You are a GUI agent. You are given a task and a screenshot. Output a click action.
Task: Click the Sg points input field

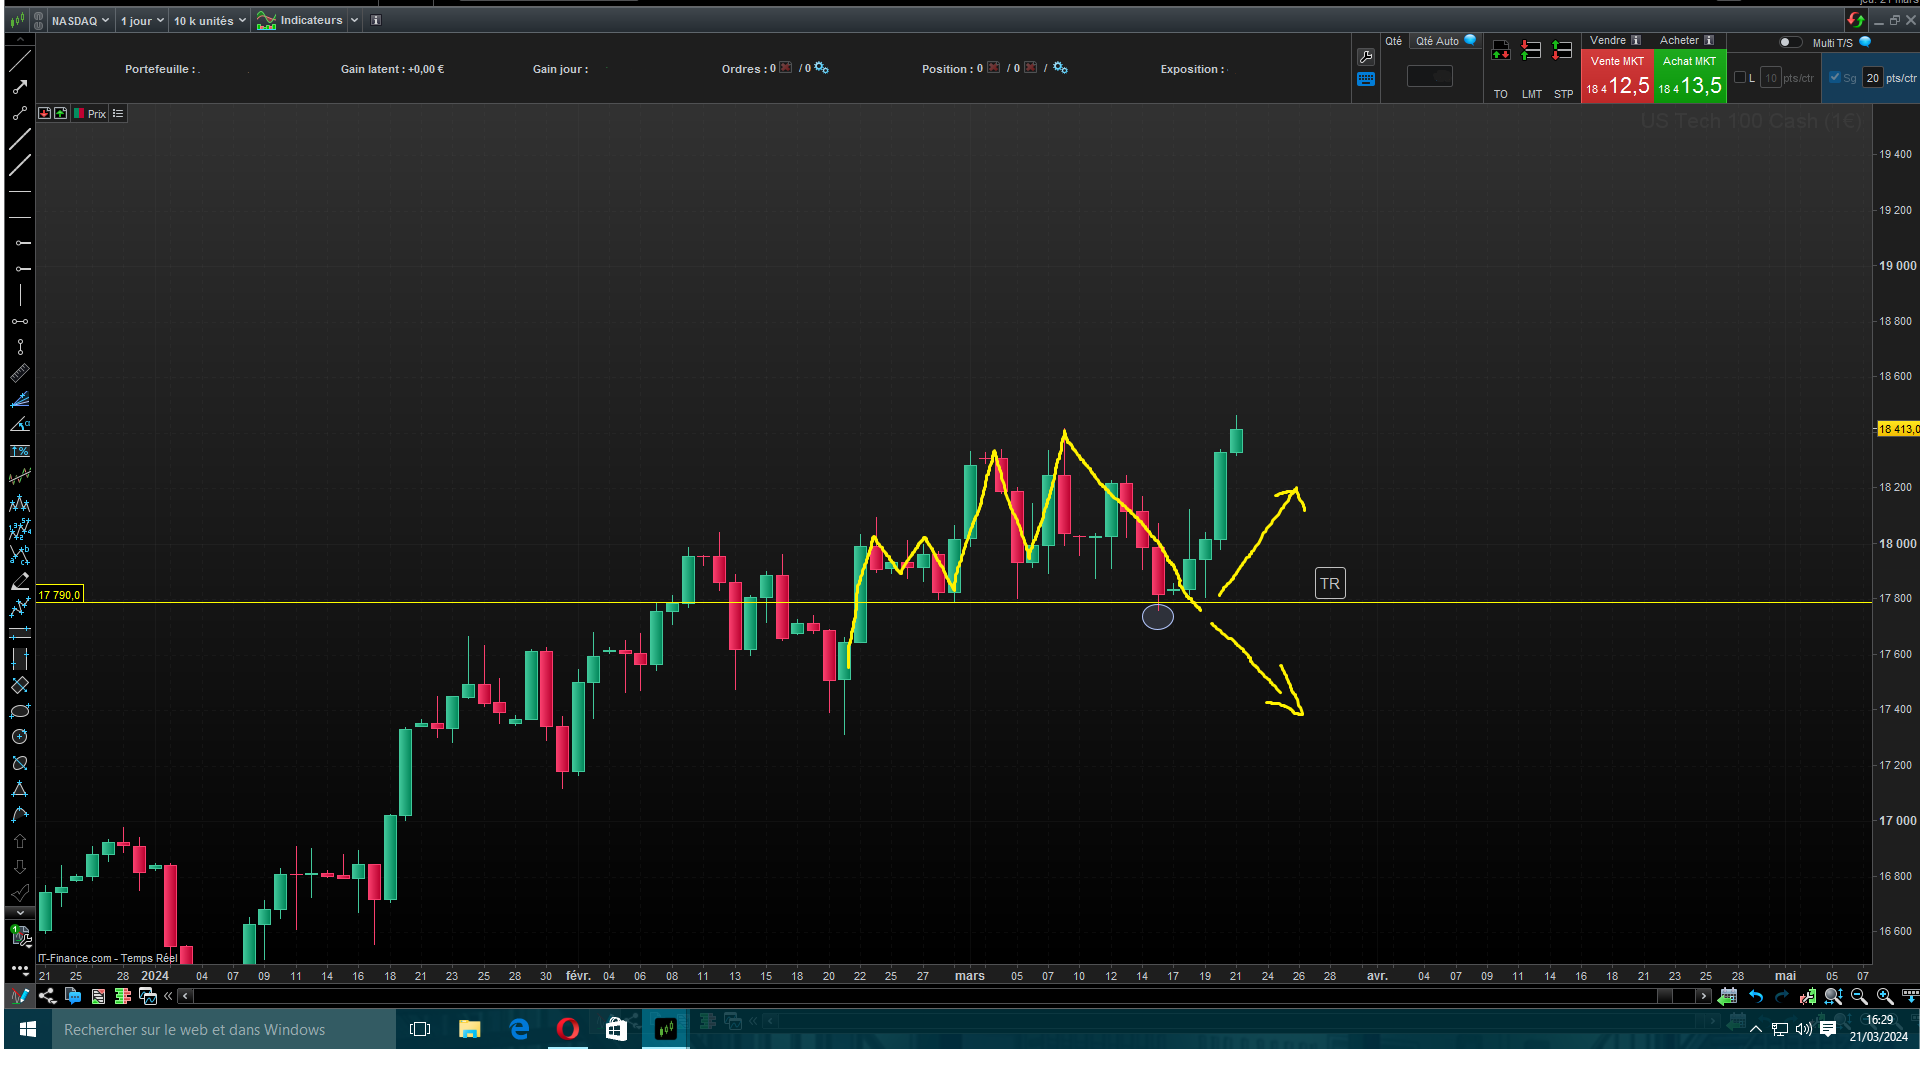tap(1872, 78)
